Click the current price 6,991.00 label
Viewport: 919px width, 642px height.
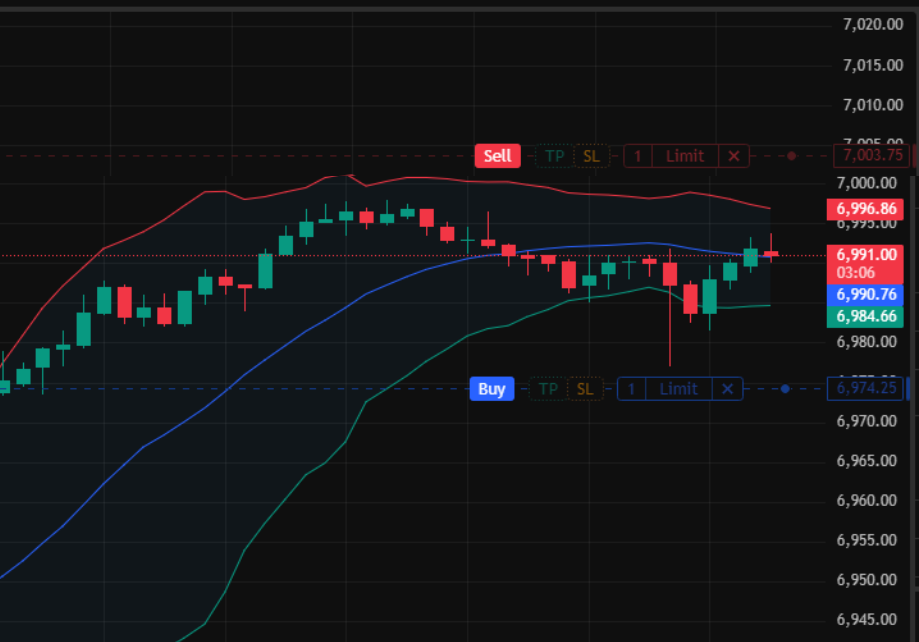click(x=866, y=255)
